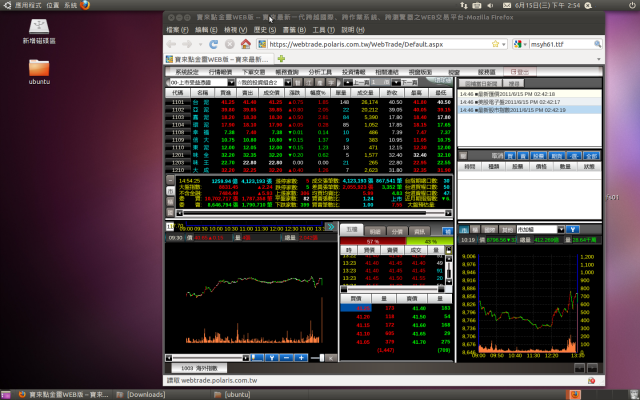Expand chart timeline with double-arrow icon
This screenshot has height=400, width=640.
(x=331, y=227)
